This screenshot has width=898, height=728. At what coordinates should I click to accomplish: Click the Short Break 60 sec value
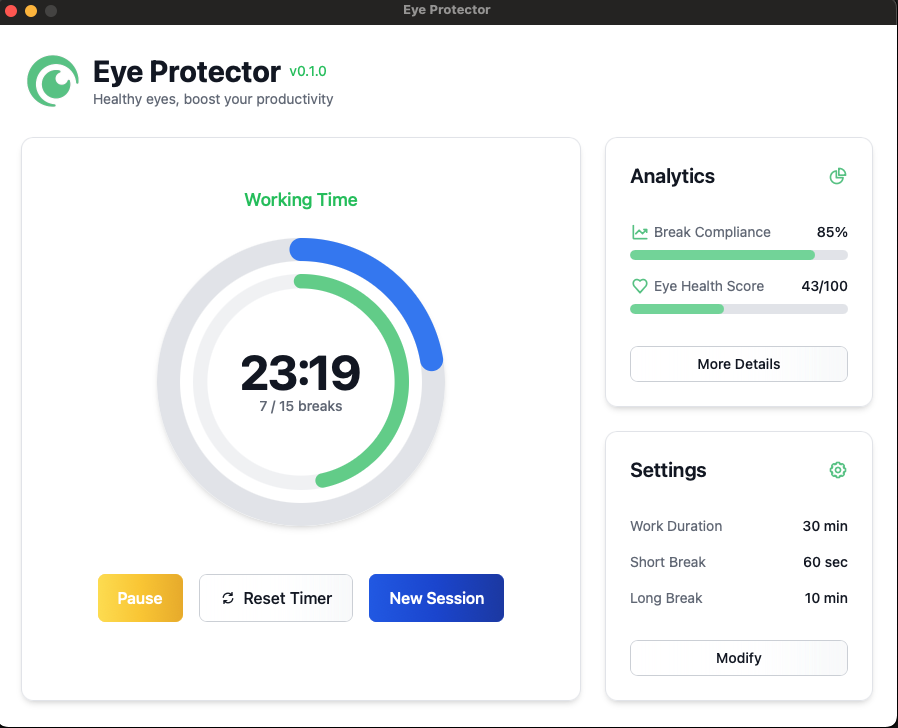[x=825, y=562]
